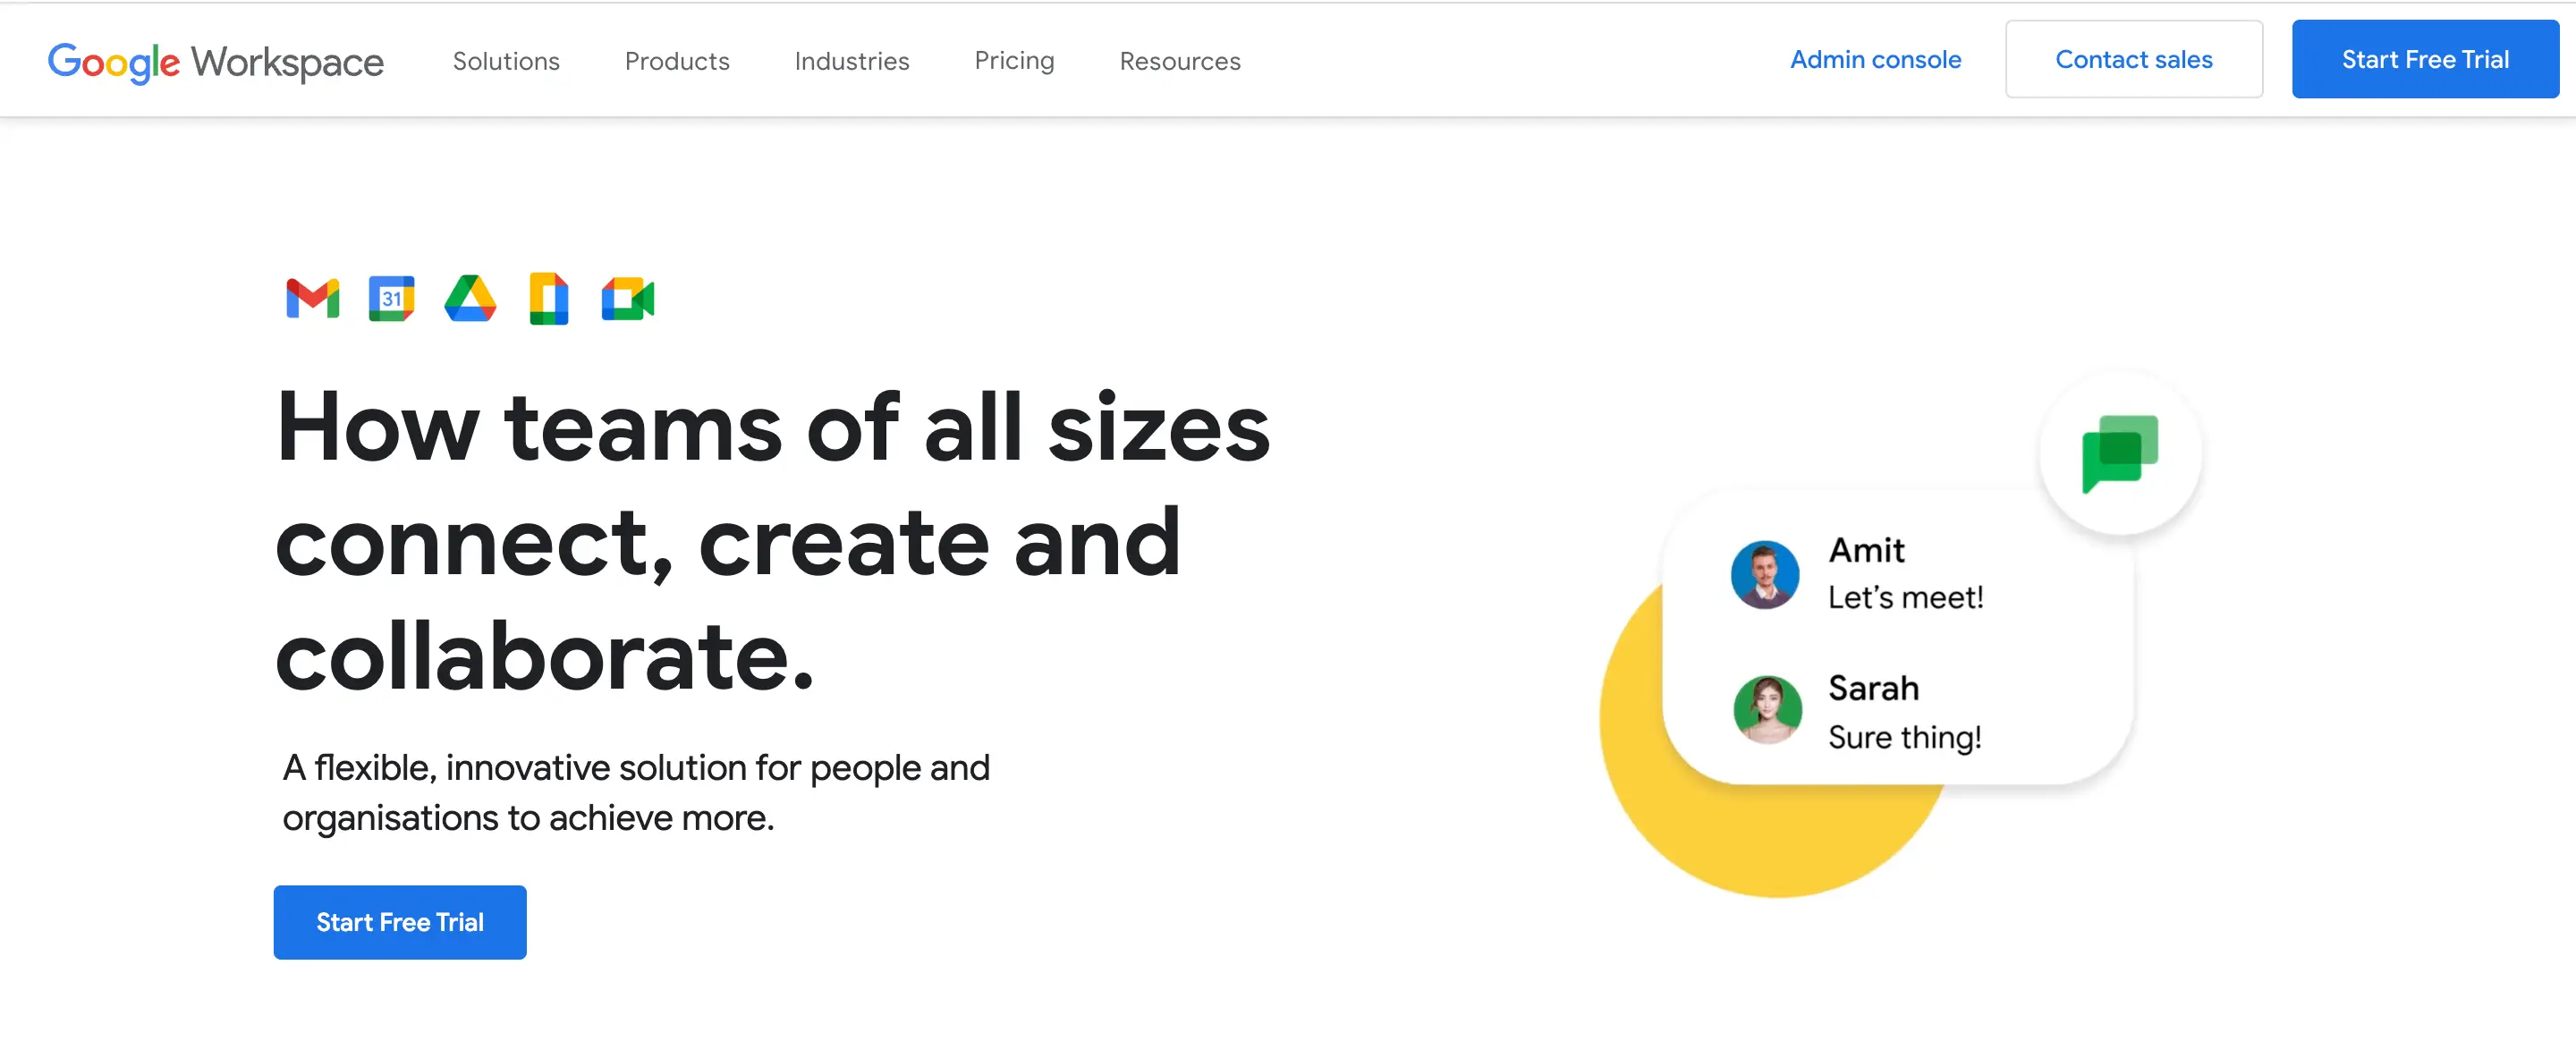2576x1041 pixels.
Task: Click the Google Docs icon
Action: point(550,297)
